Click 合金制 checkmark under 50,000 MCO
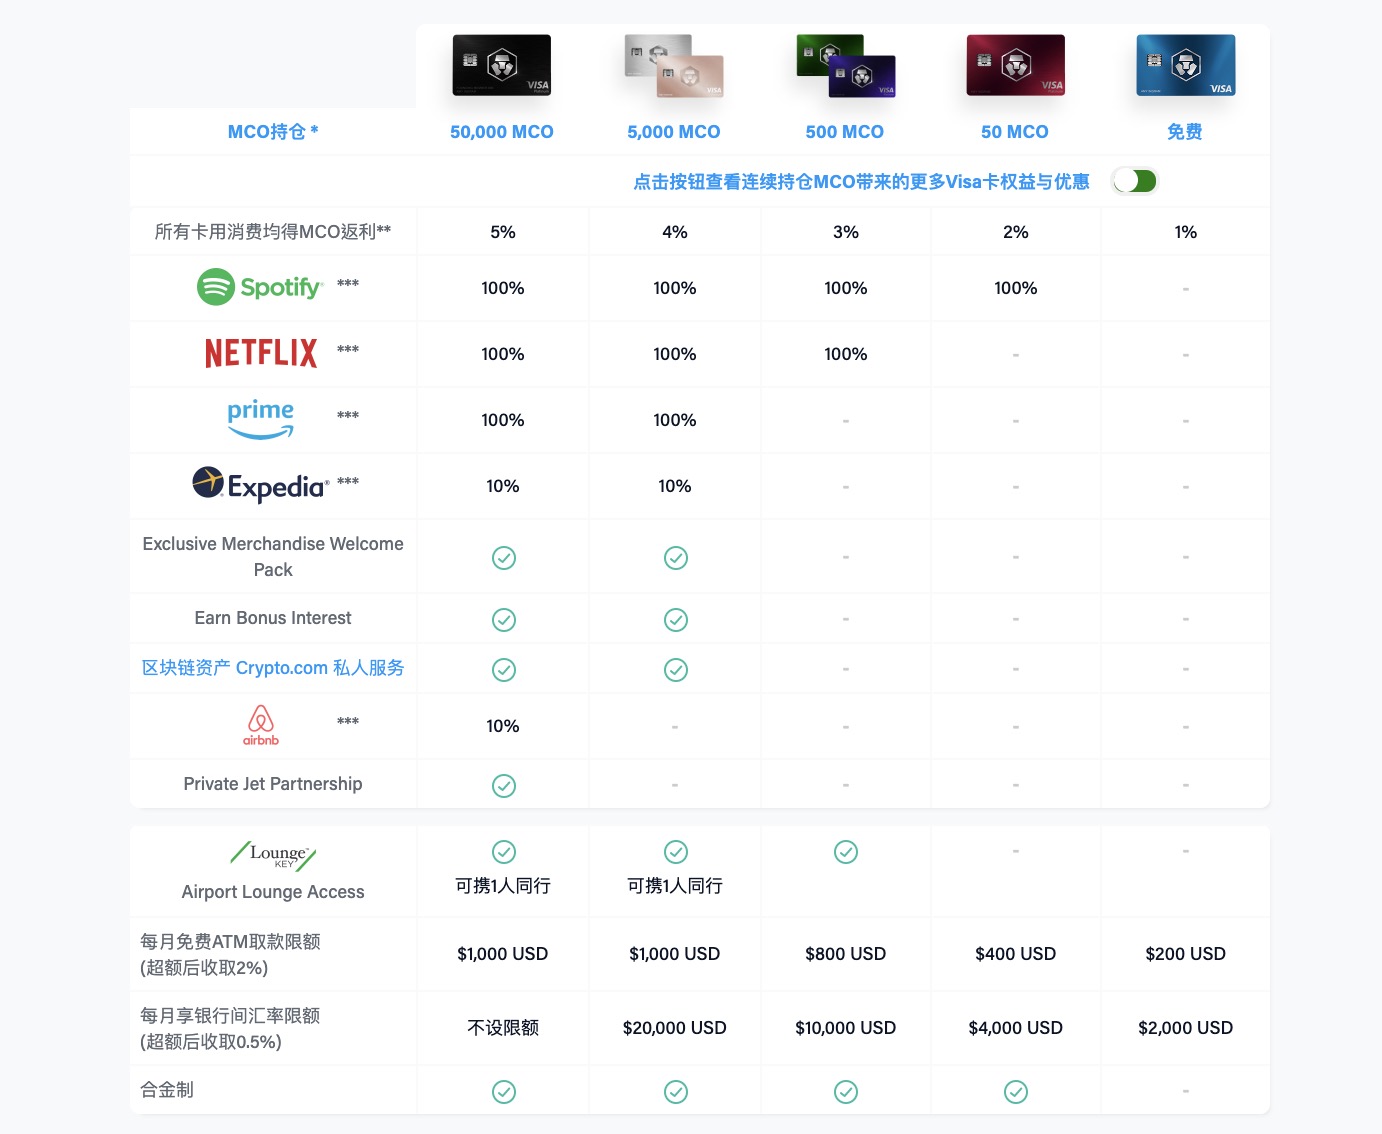Screen dimensions: 1382x1134 [504, 1092]
